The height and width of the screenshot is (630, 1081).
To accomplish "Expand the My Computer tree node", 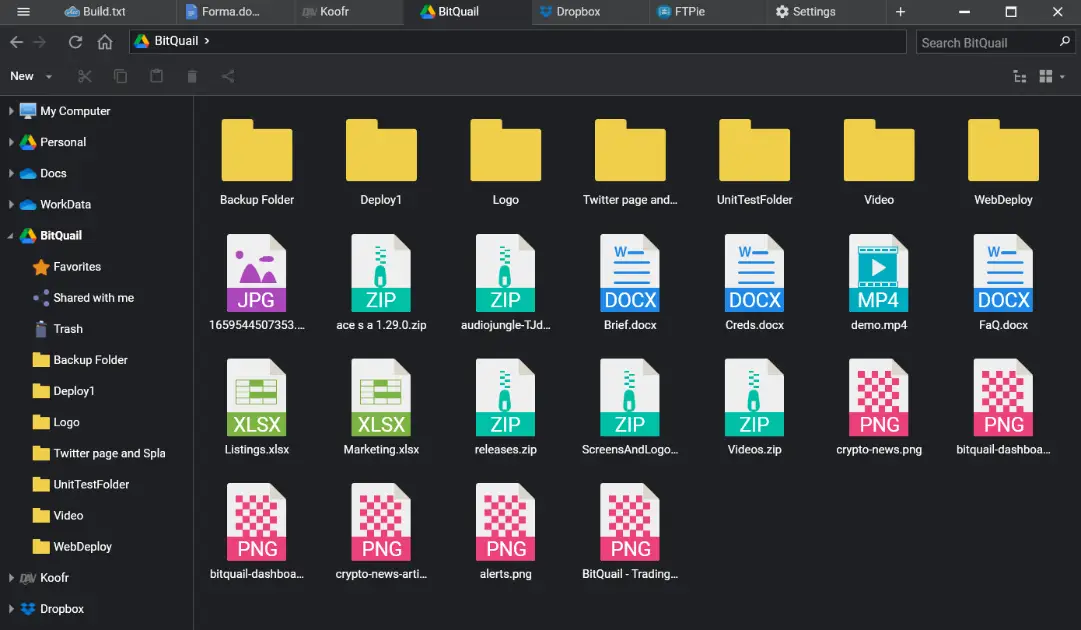I will [x=11, y=111].
